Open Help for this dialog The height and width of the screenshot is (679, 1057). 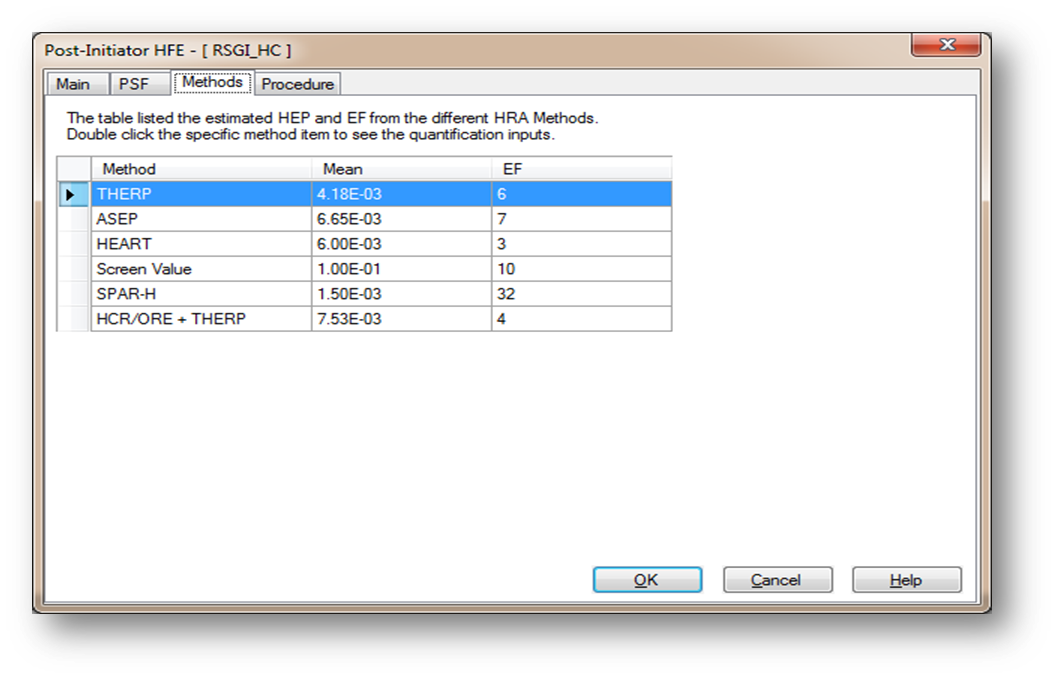click(905, 580)
